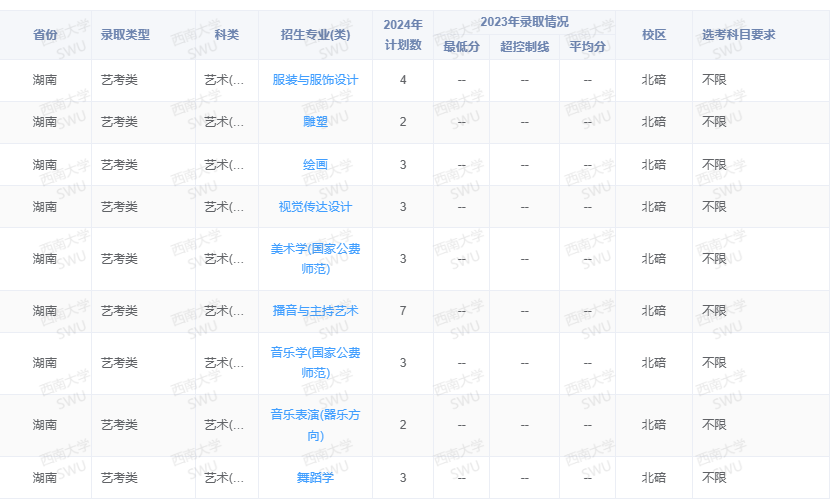Click truncated 艺术(... cell in 视觉传达设计 row
Image resolution: width=834 pixels, height=503 pixels.
224,207
